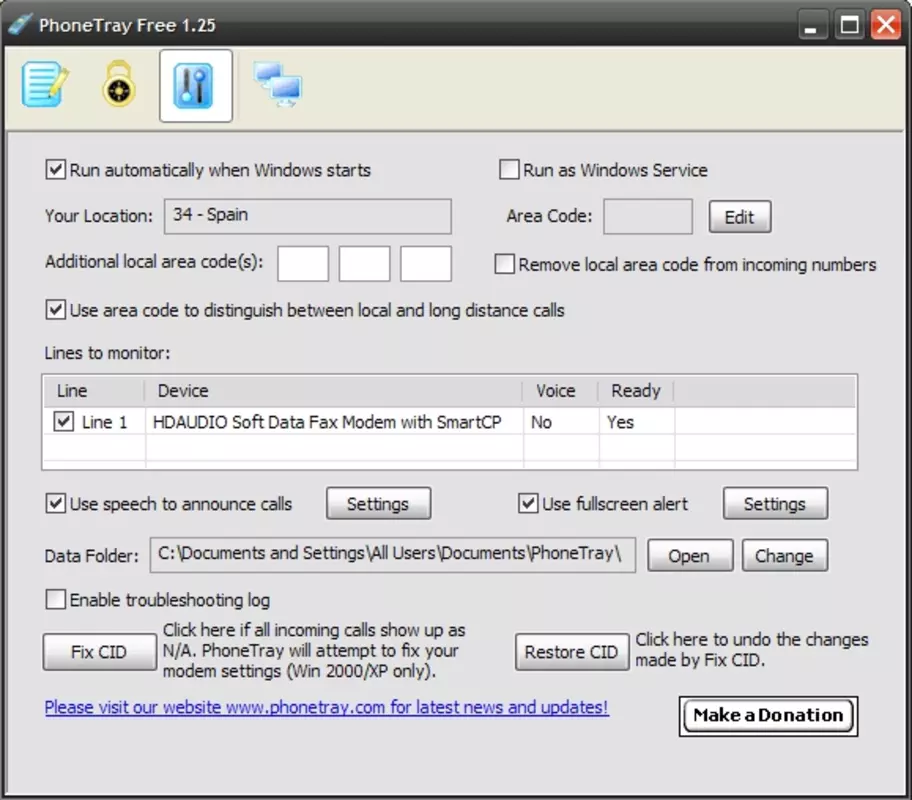Click the Edit button beside Area Code
The width and height of the screenshot is (912, 800).
coord(740,217)
